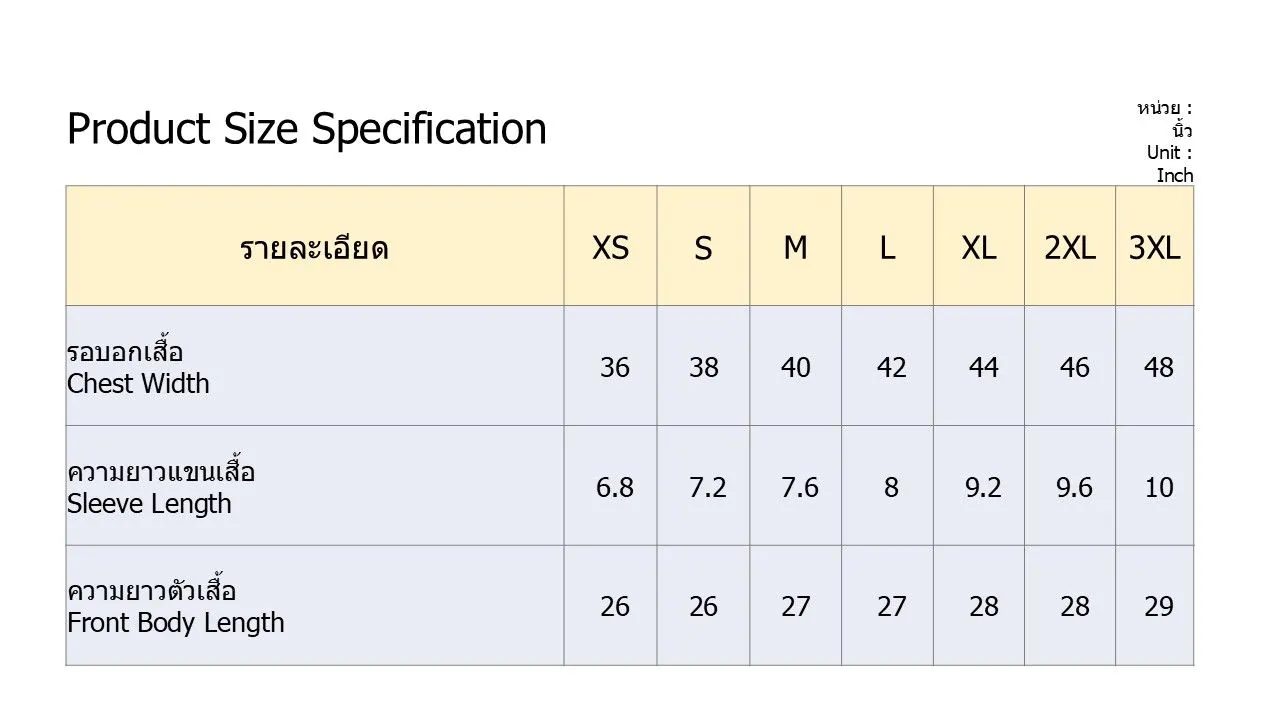
Task: Click the 3XL size column header
Action: click(1155, 247)
